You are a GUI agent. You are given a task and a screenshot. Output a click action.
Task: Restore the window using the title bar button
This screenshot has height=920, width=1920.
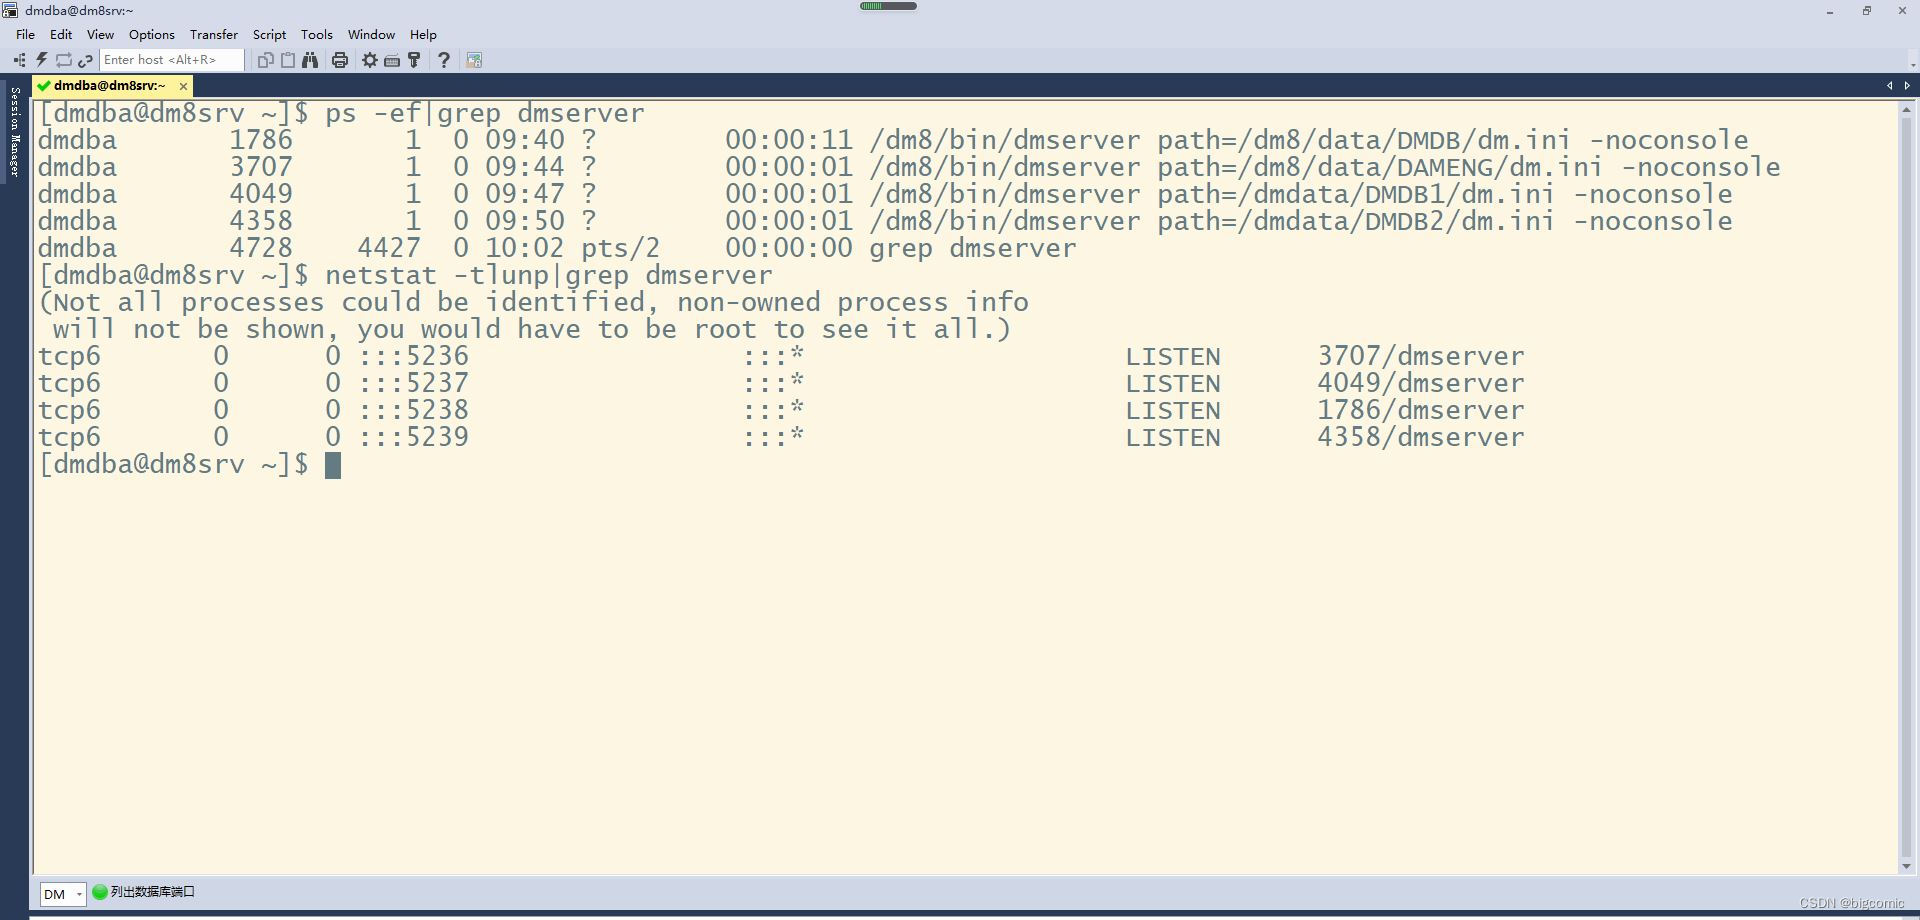pos(1866,11)
